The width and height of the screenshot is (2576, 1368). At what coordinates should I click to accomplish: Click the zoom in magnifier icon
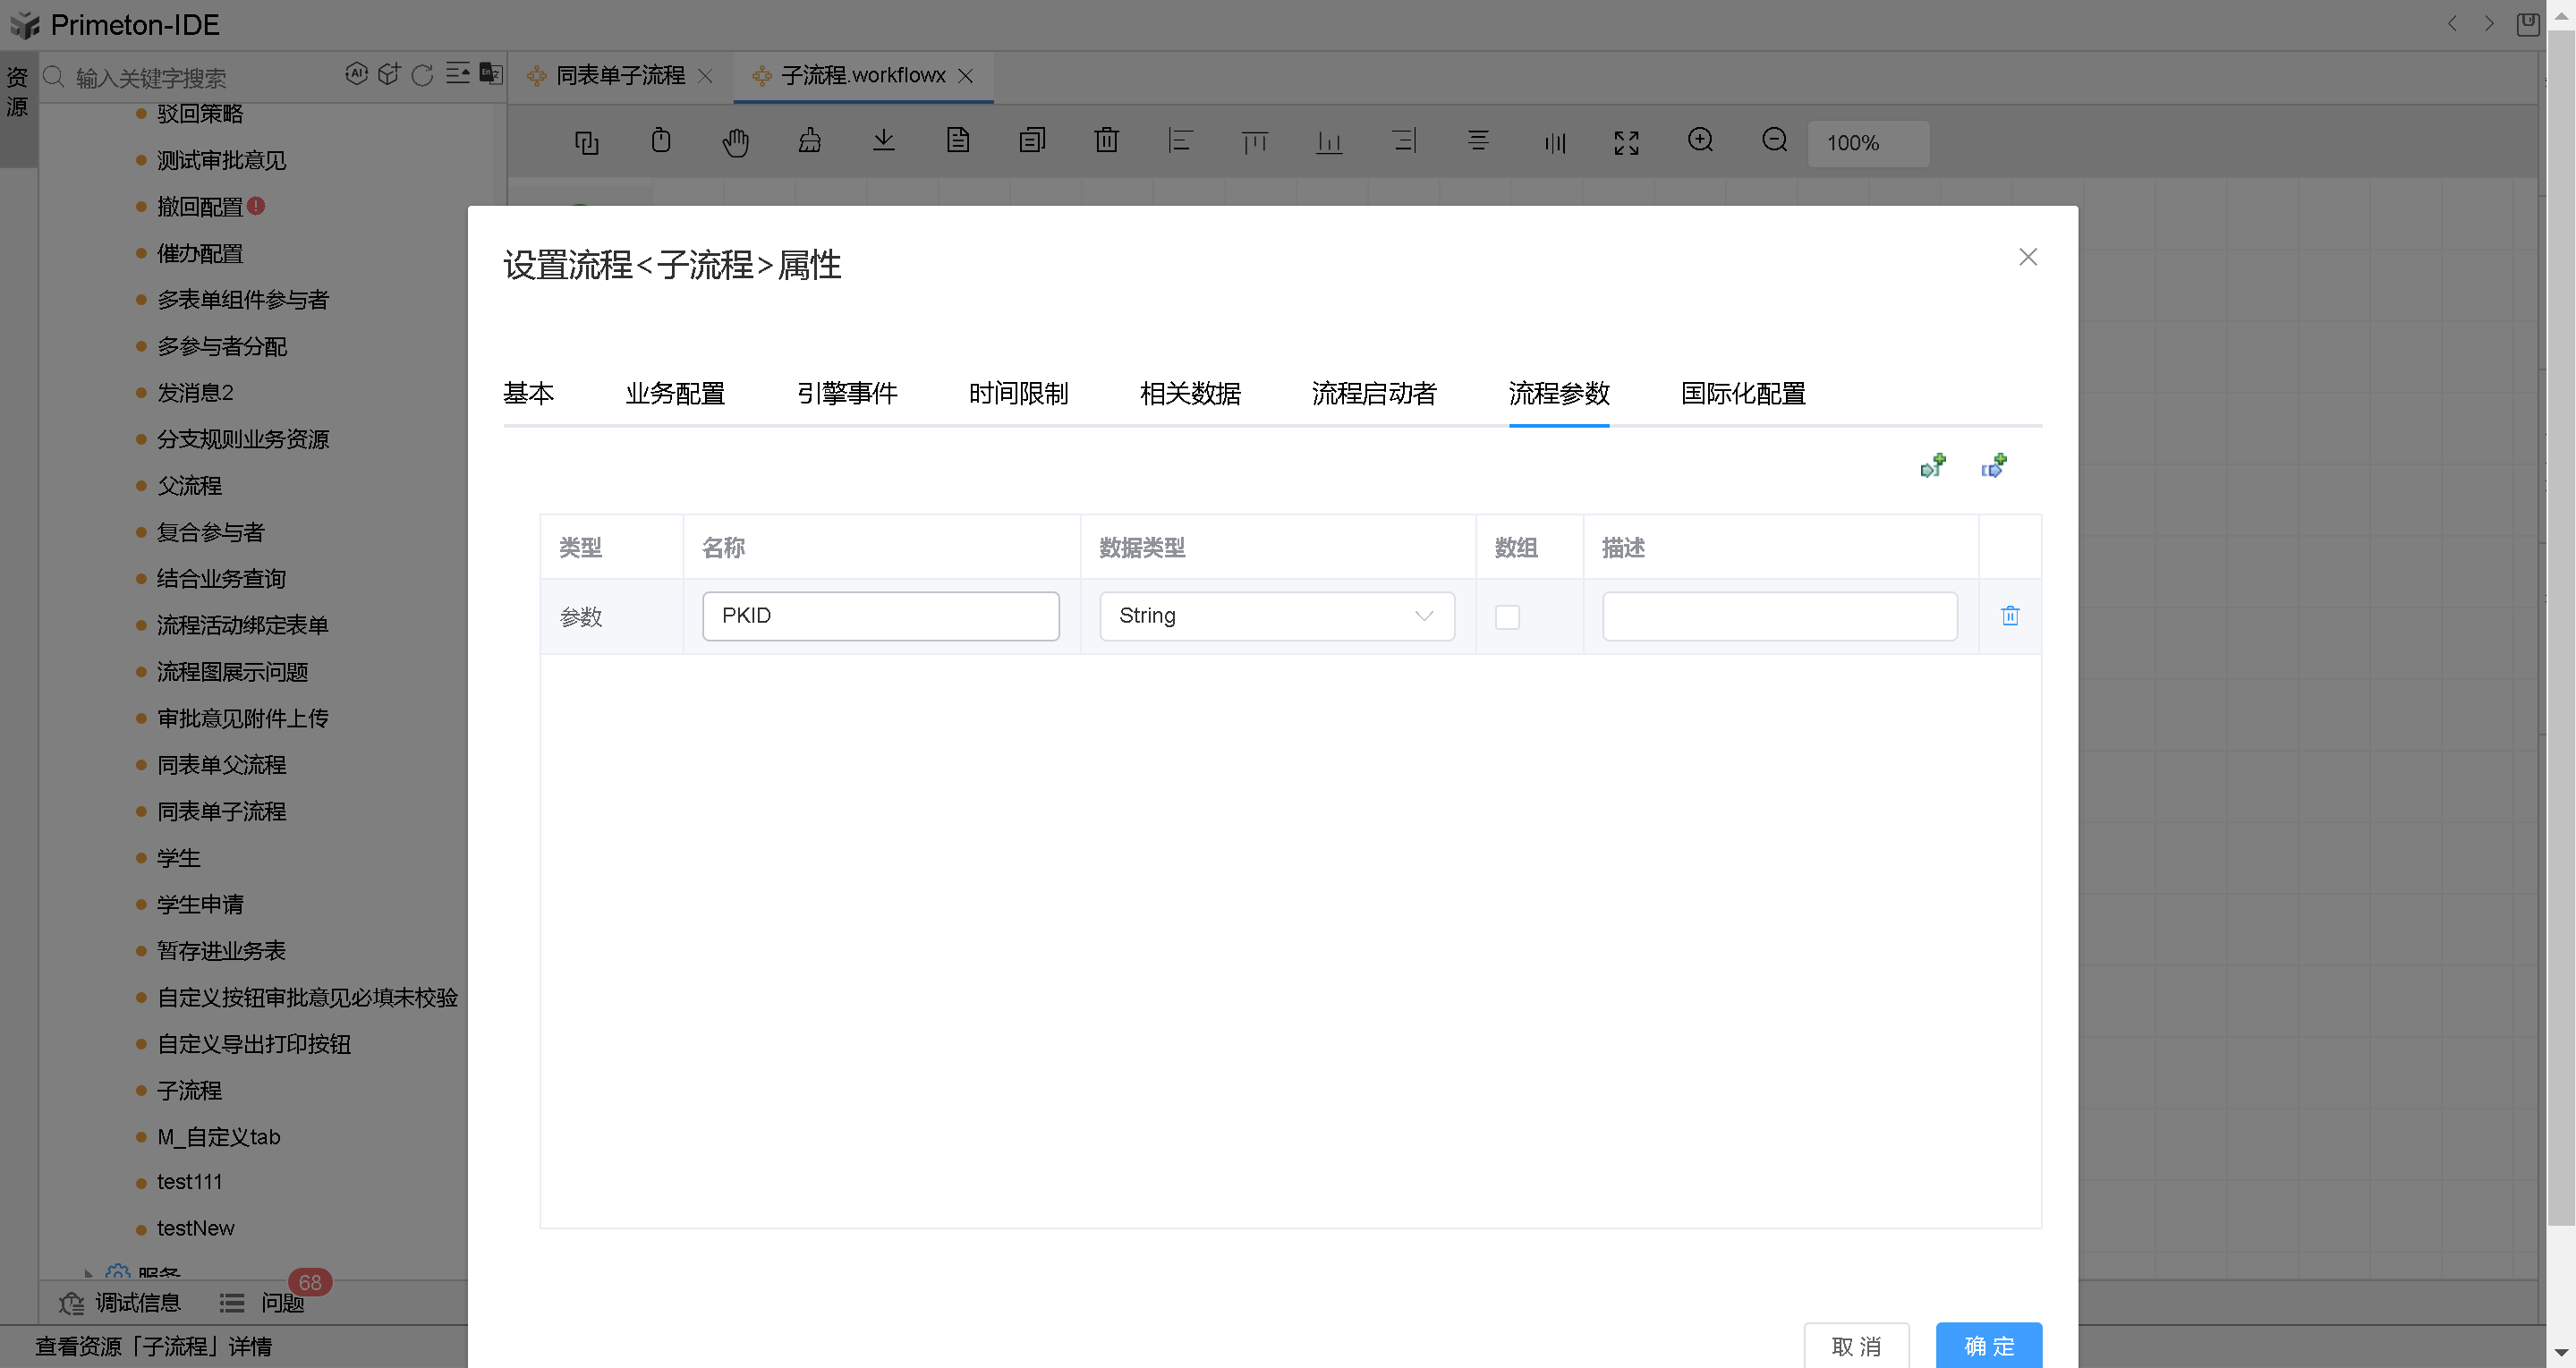[1700, 141]
